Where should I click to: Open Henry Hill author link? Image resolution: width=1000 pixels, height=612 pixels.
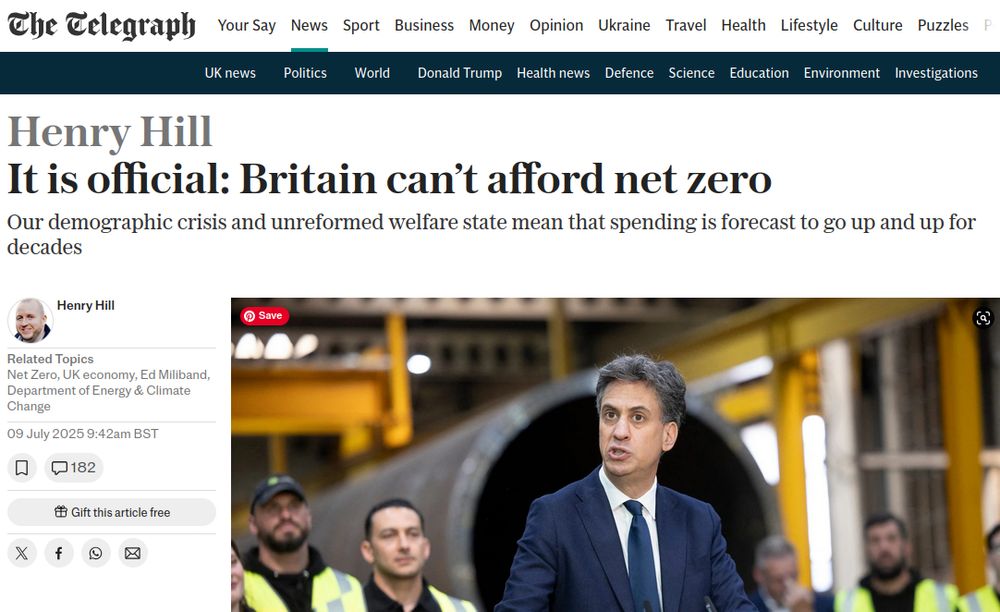(x=86, y=305)
